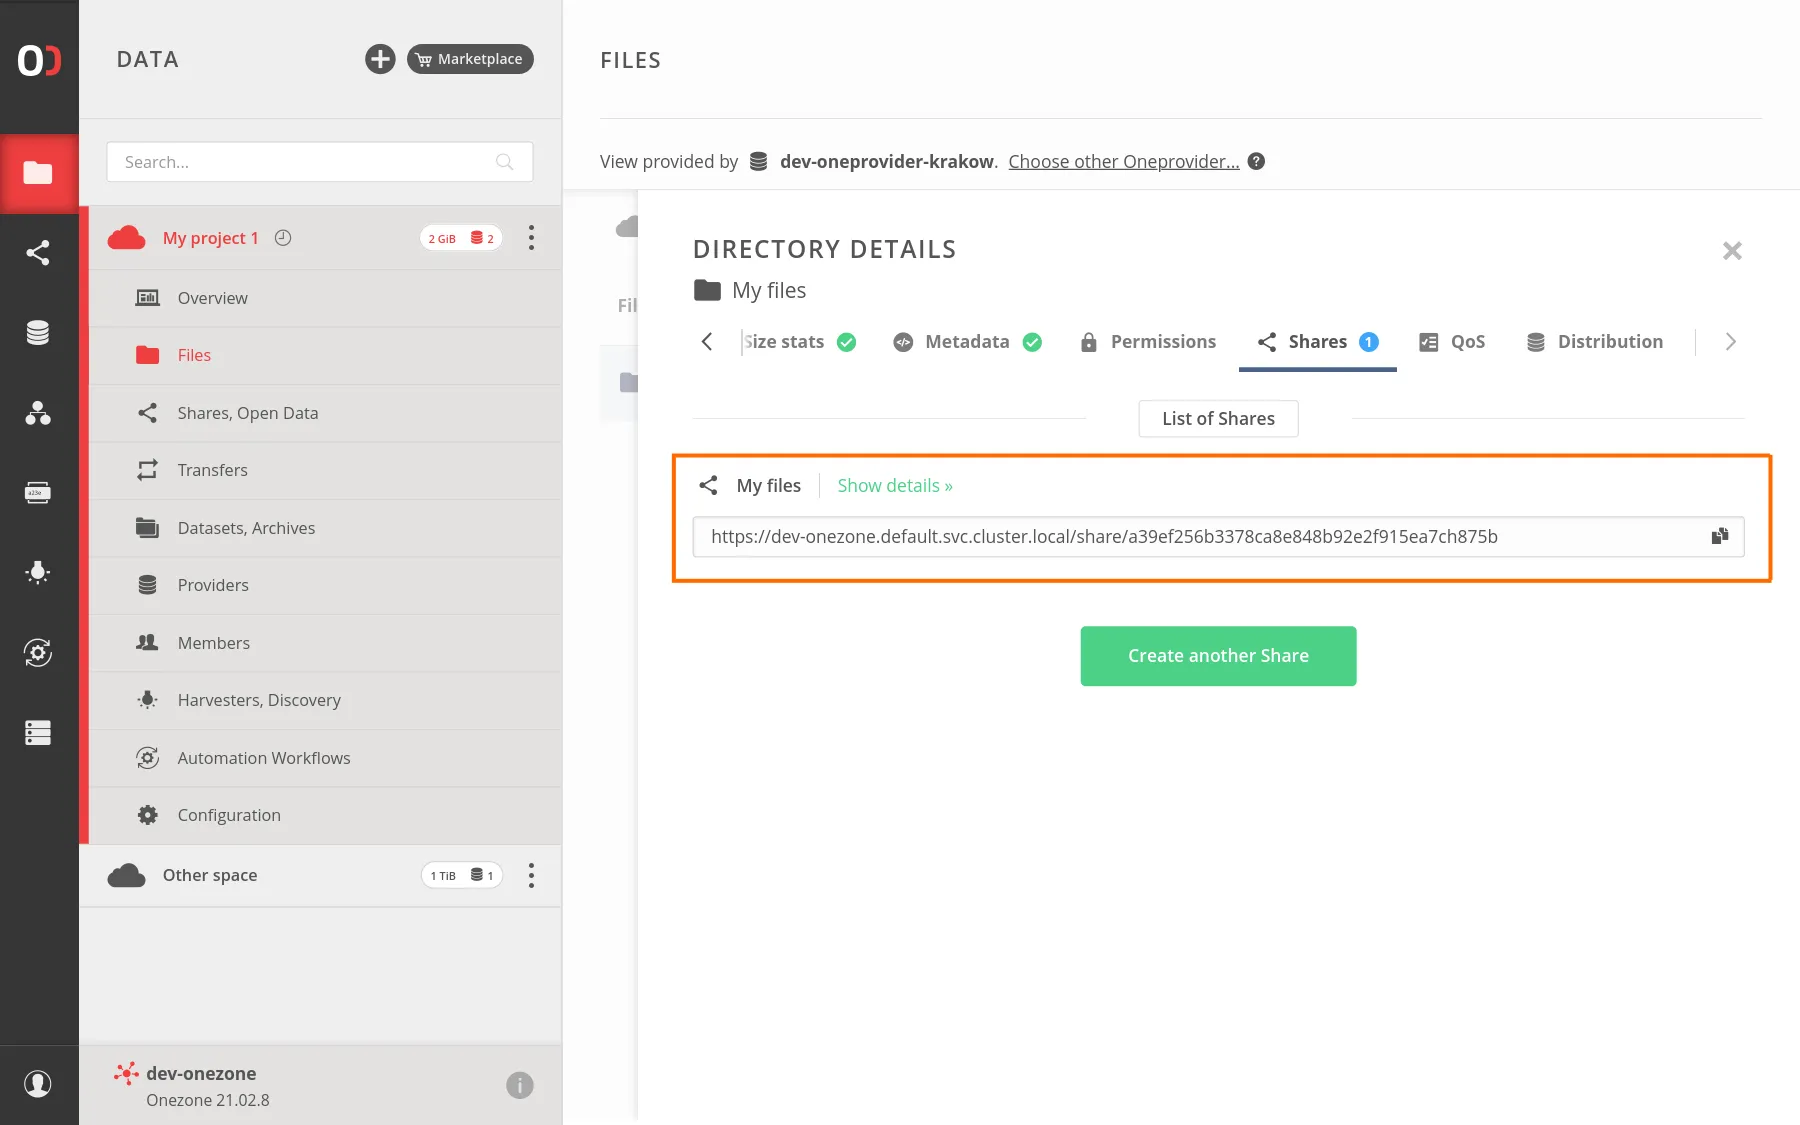Image resolution: width=1800 pixels, height=1125 pixels.
Task: Click Show details link
Action: [894, 486]
